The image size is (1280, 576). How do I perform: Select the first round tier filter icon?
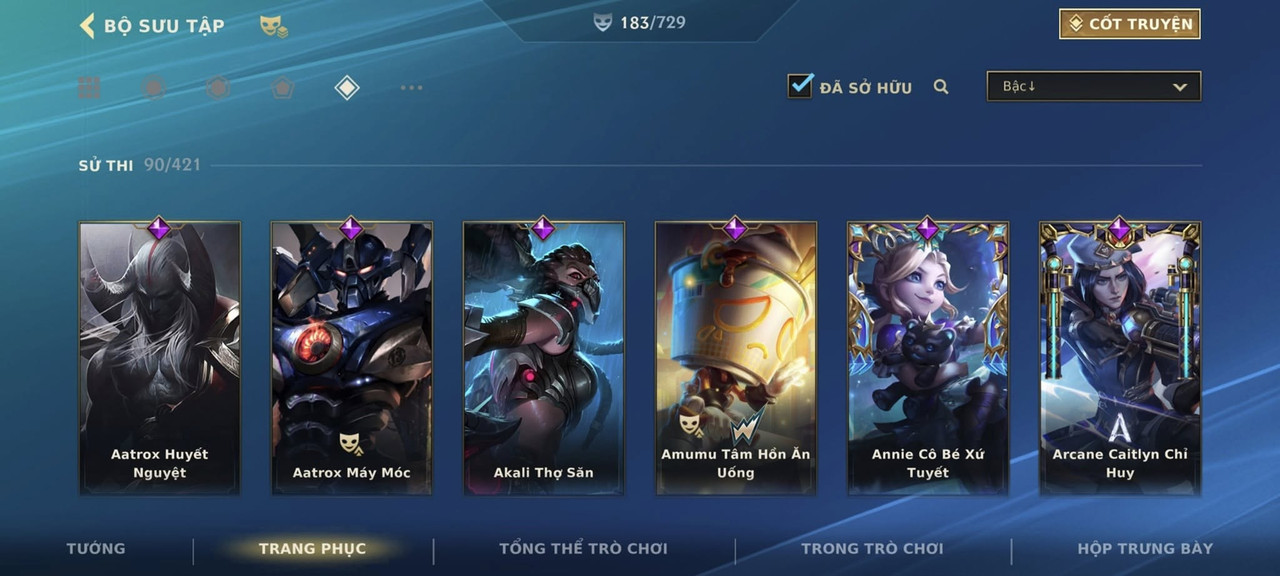(x=153, y=88)
